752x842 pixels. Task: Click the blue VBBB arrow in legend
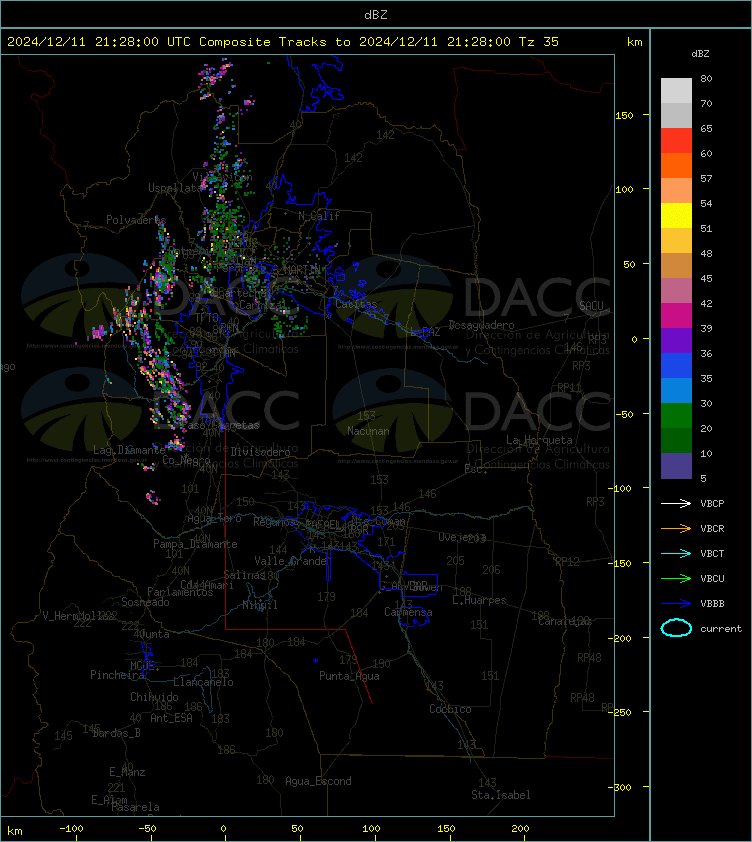pos(676,604)
